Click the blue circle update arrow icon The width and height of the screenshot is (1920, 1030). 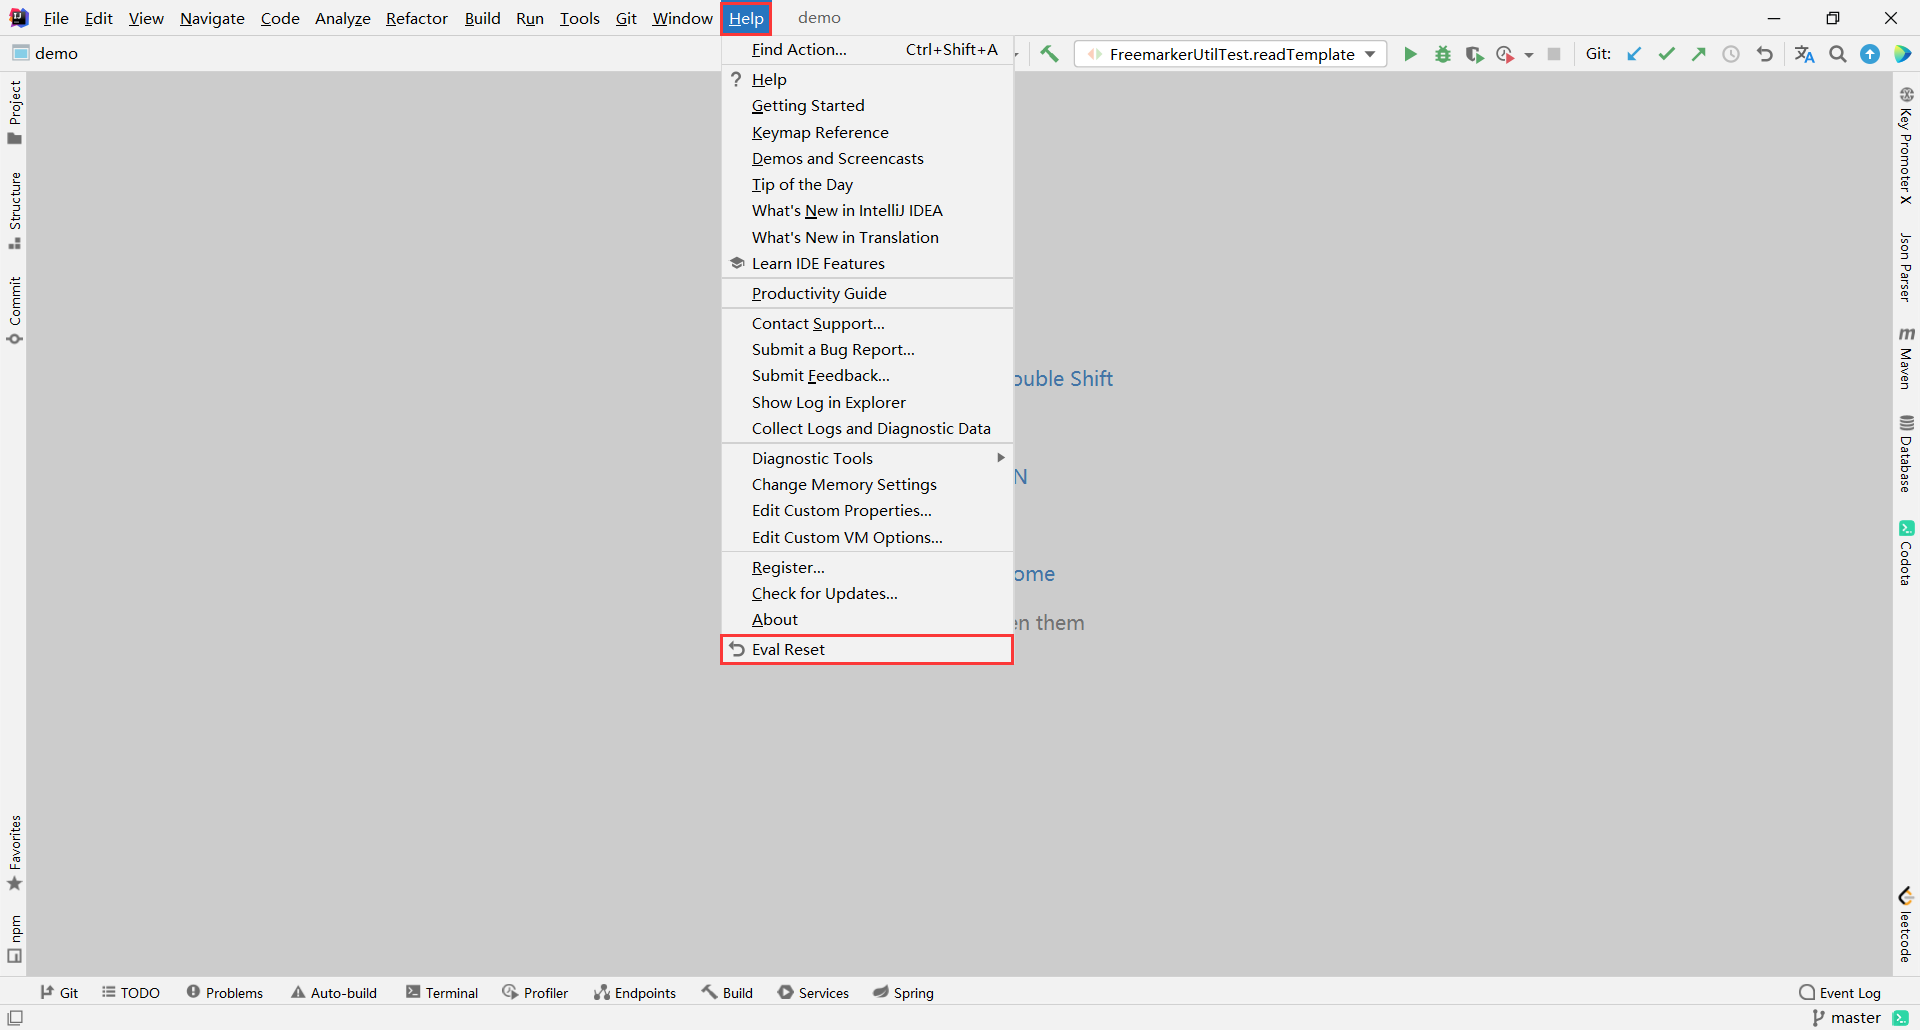[1870, 54]
